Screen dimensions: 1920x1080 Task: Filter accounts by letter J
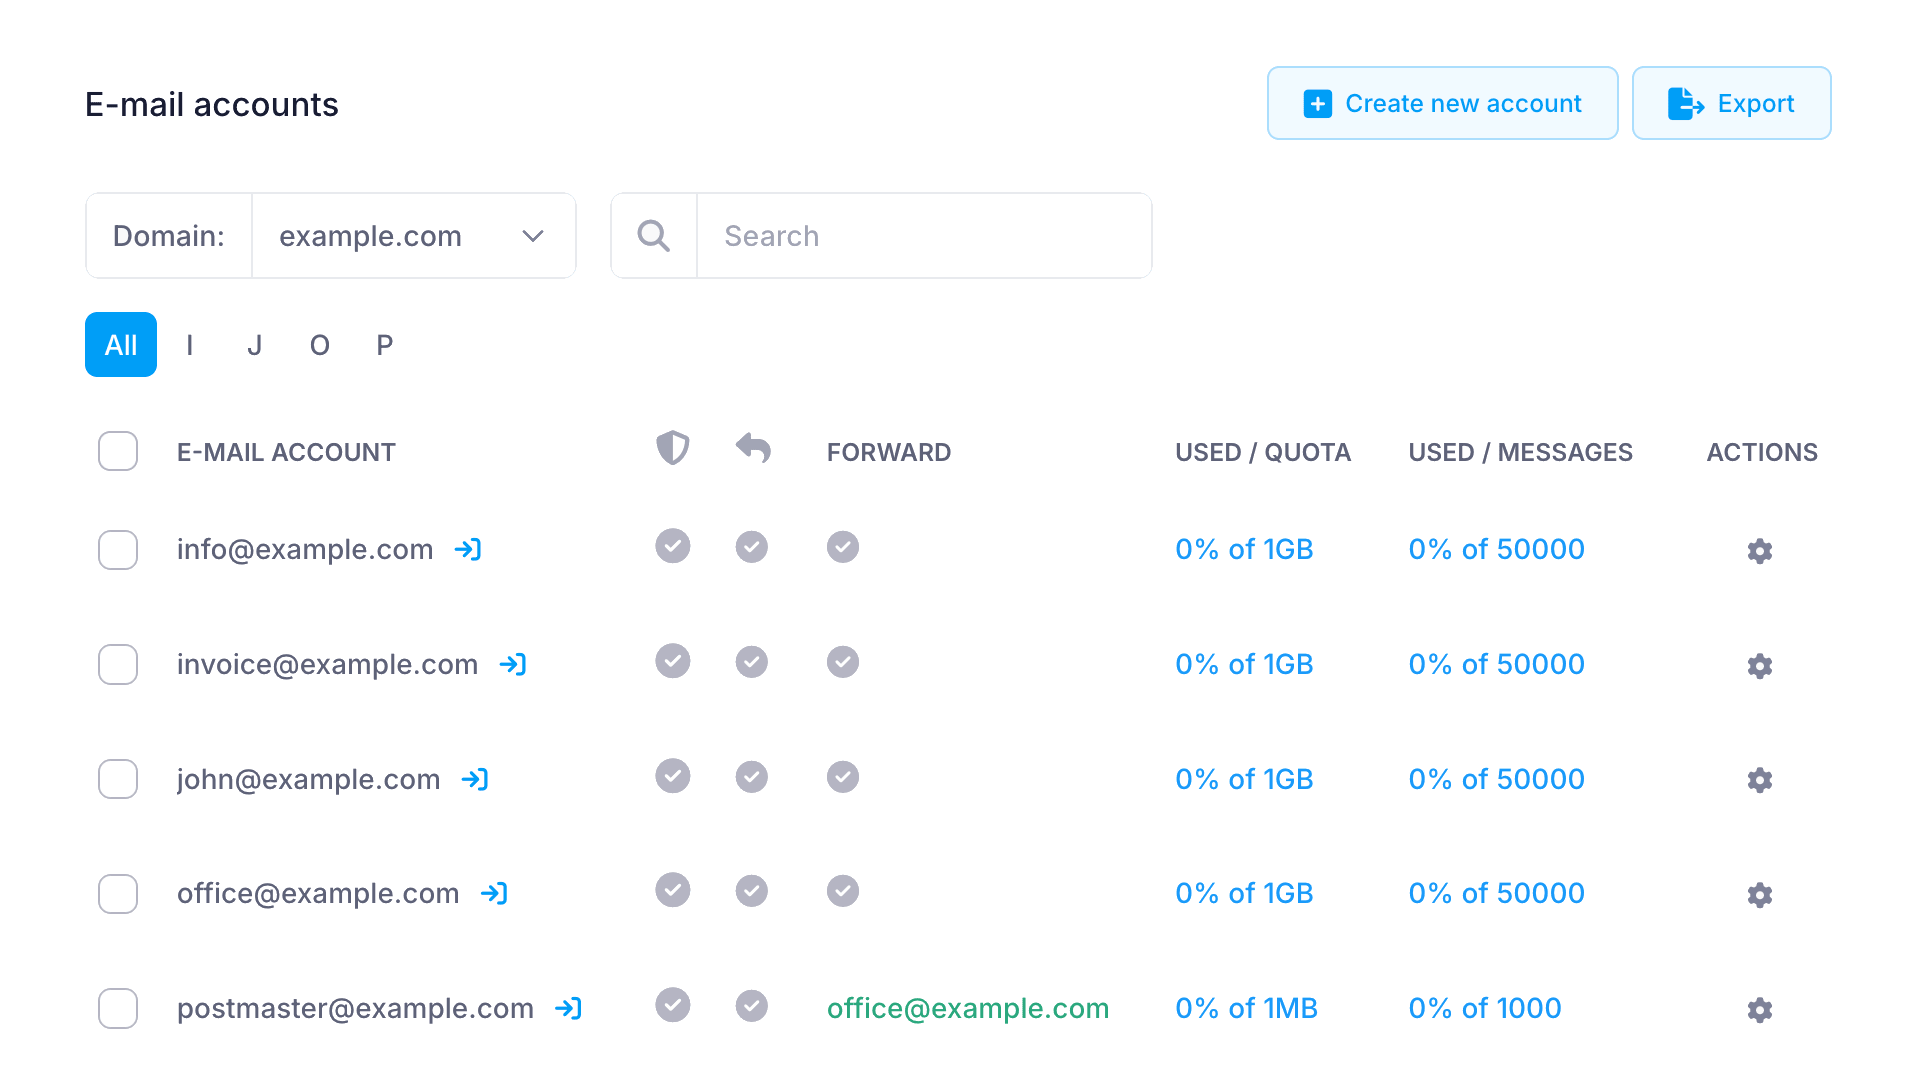tap(254, 345)
